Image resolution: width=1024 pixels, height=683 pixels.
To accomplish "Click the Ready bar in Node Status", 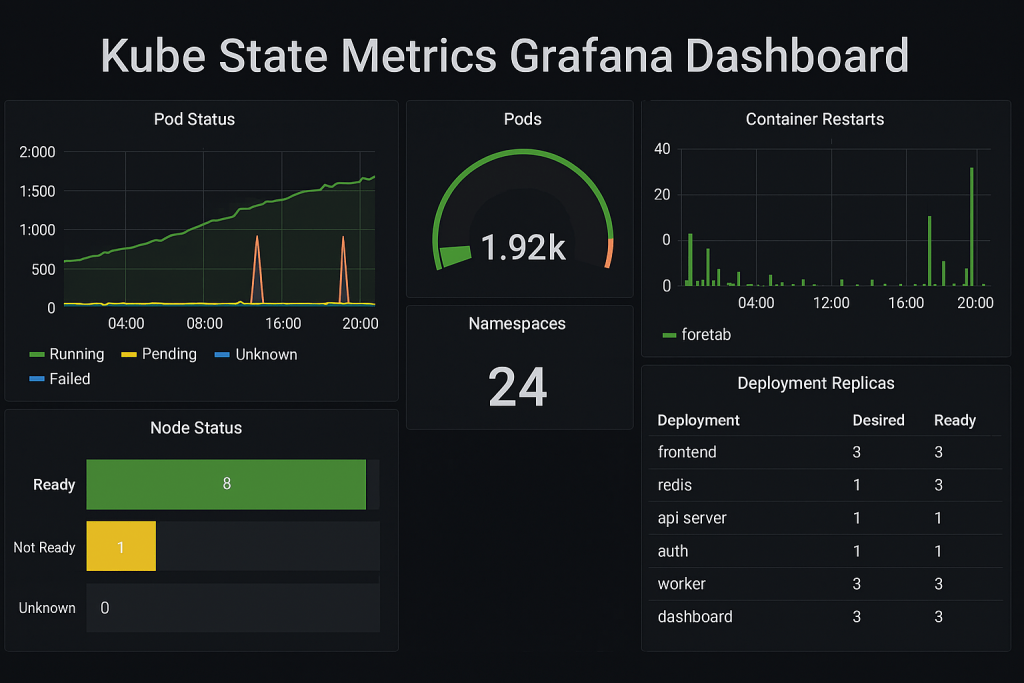I will pyautogui.click(x=226, y=485).
